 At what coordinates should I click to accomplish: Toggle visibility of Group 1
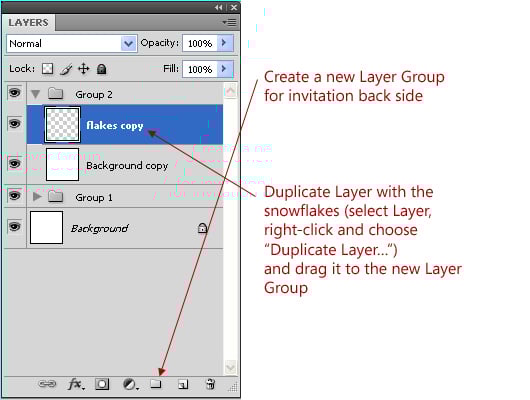tap(14, 196)
